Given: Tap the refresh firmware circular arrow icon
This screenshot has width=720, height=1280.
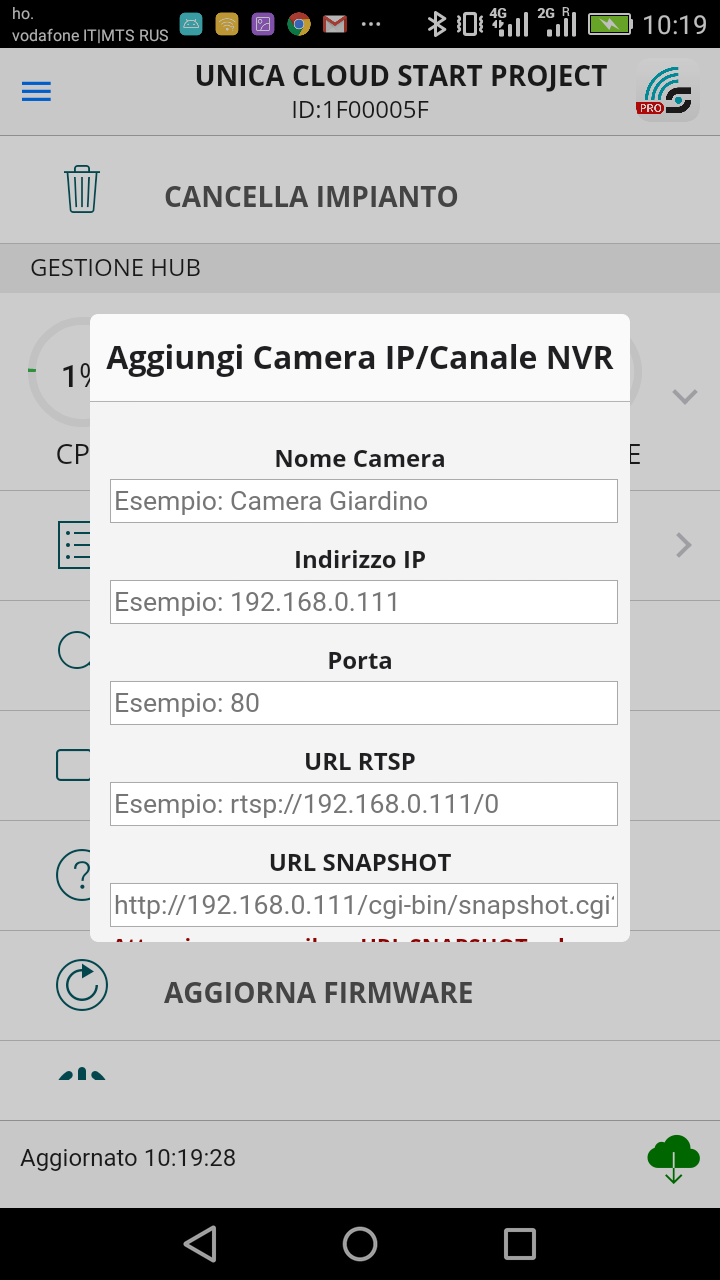Looking at the screenshot, I should pos(82,986).
